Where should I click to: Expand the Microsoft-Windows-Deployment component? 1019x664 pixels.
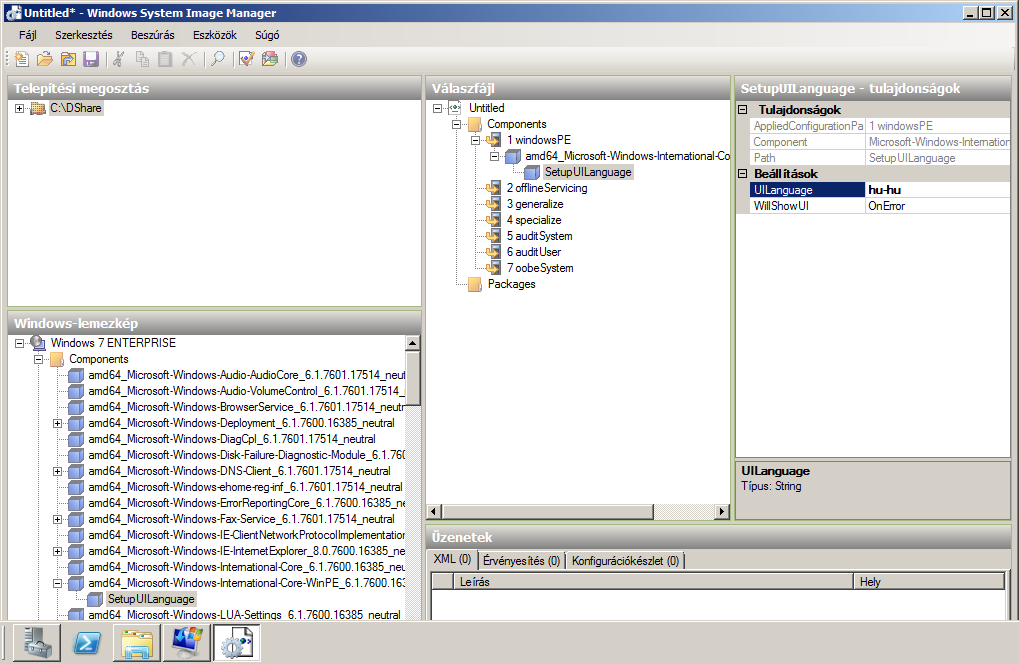[57, 423]
